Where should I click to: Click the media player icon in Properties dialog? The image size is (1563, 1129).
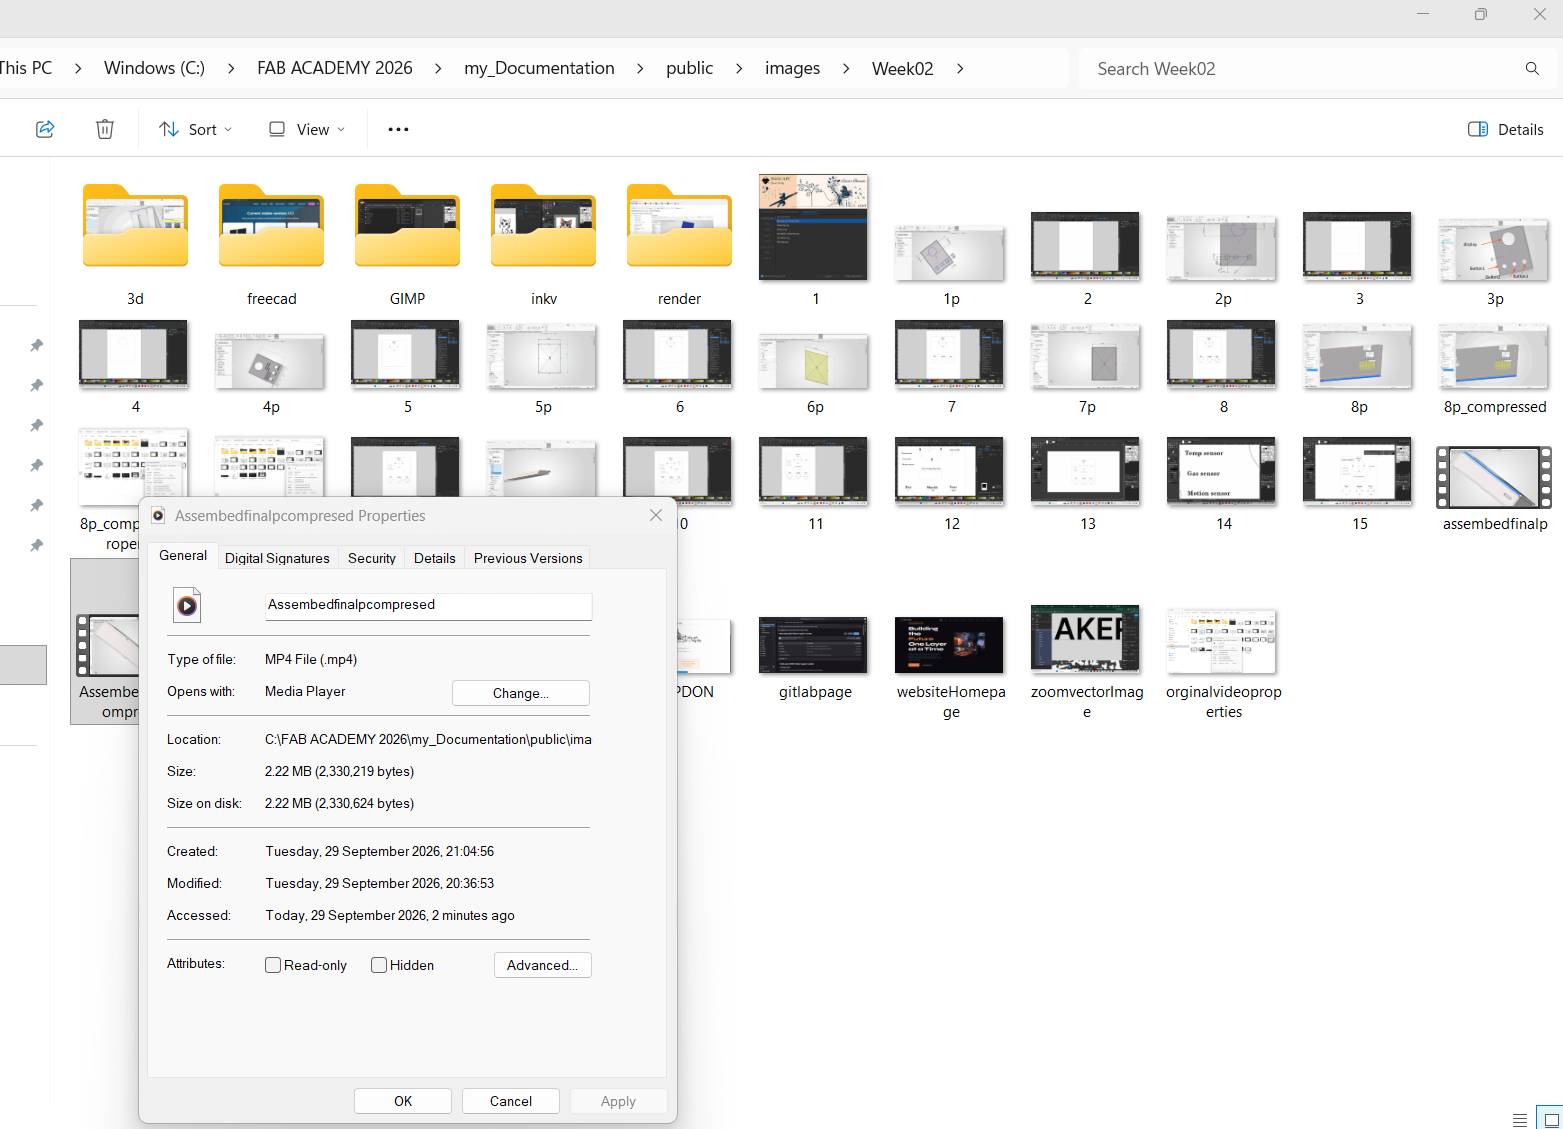pos(187,605)
